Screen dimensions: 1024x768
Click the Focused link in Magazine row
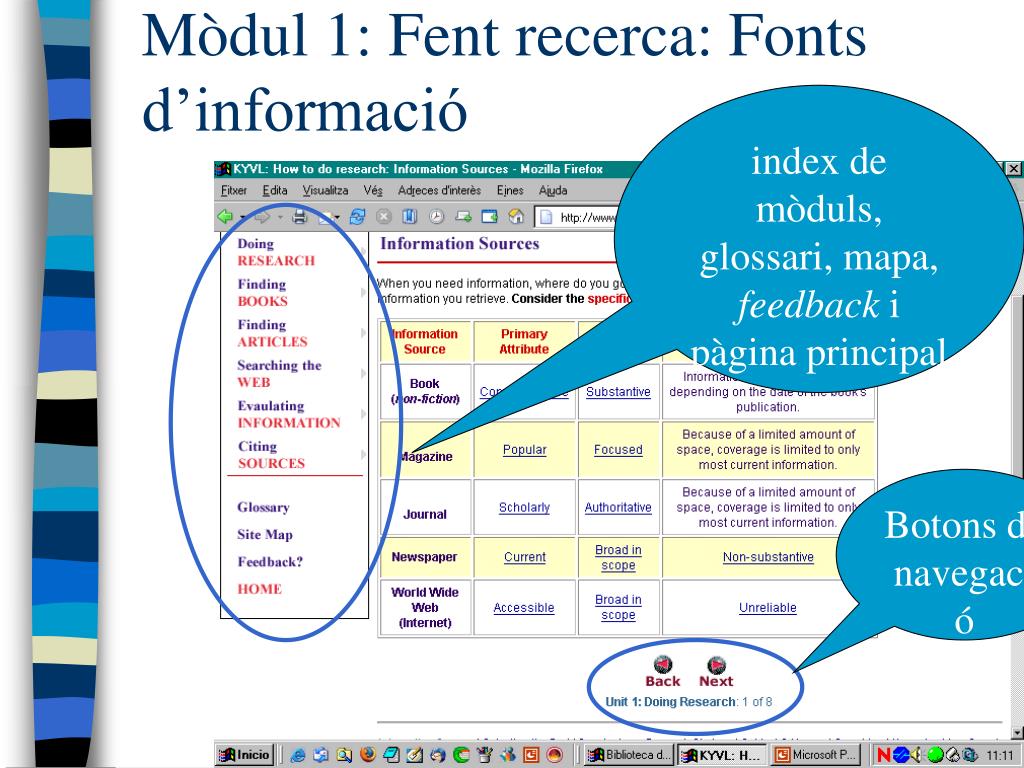618,450
